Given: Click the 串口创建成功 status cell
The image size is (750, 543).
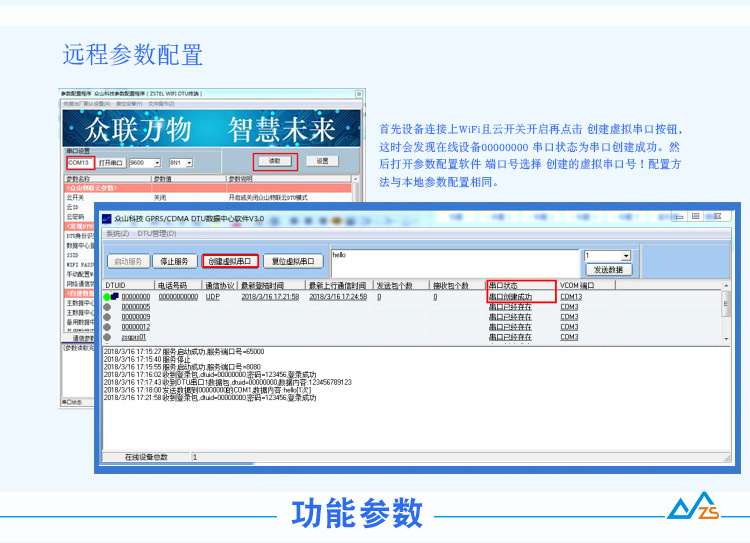Looking at the screenshot, I should [x=510, y=297].
